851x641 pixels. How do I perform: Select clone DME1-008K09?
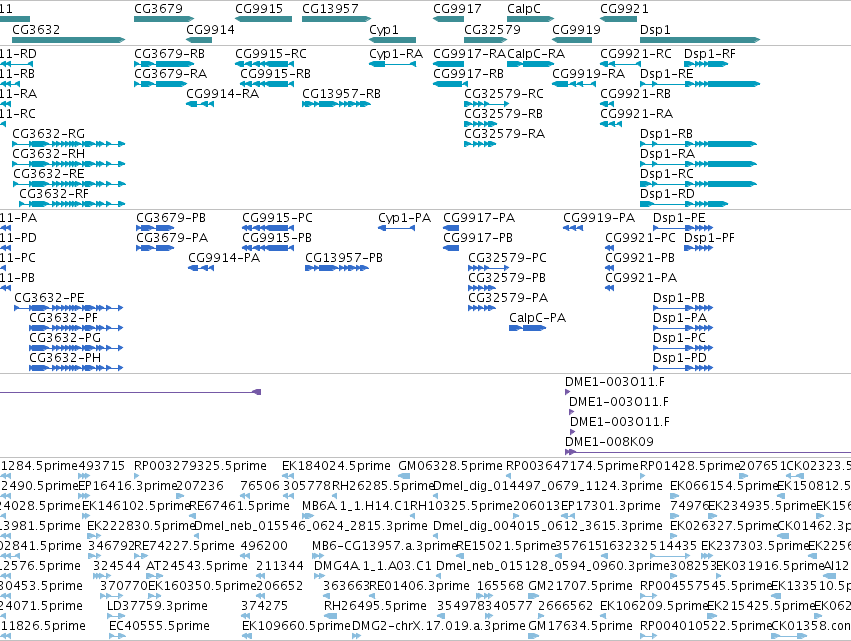coord(708,452)
